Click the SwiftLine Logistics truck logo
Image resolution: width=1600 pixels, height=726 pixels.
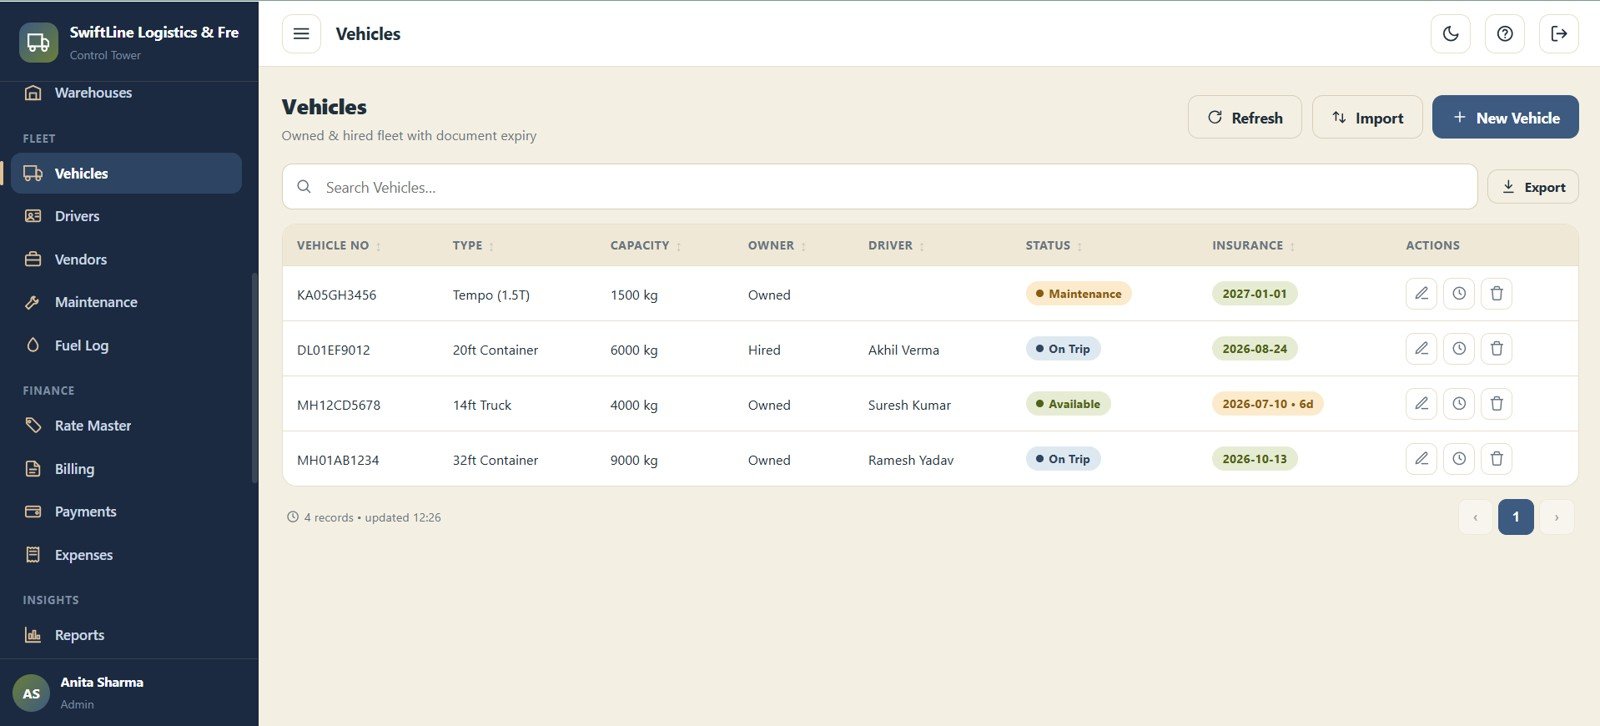[x=38, y=43]
